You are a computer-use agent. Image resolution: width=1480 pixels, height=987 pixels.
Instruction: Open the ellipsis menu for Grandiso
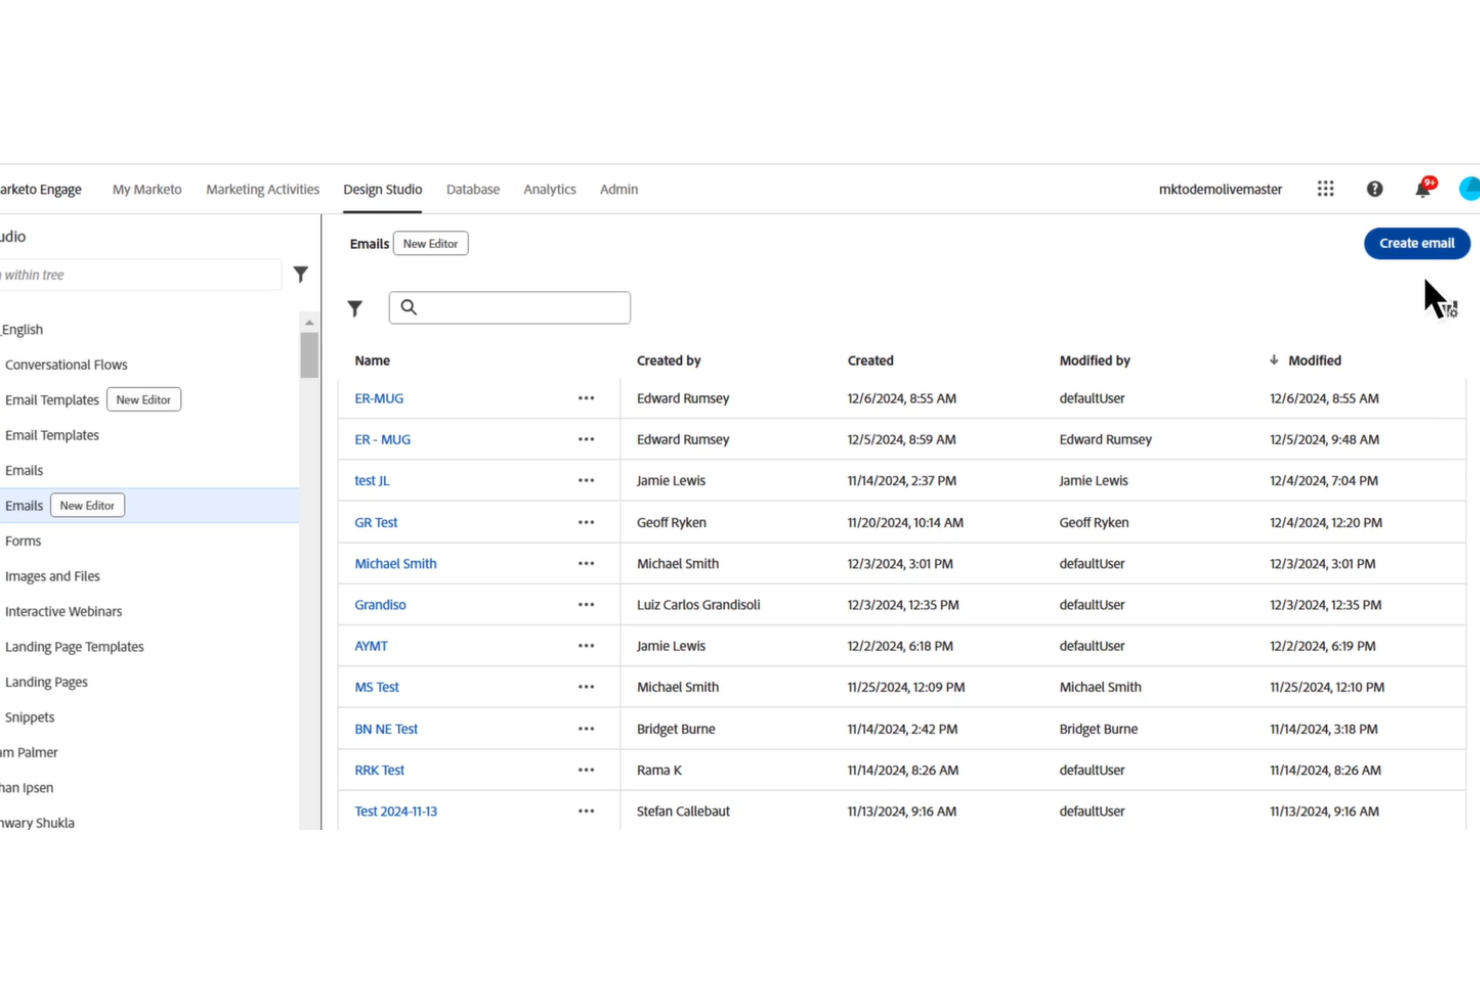(x=586, y=604)
